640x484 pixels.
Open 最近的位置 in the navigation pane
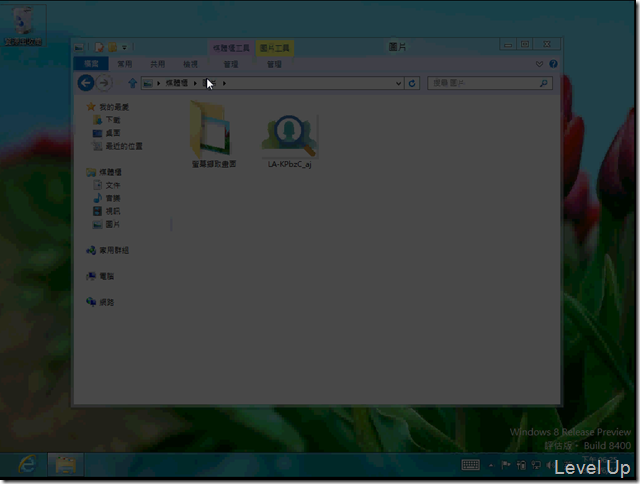tap(124, 146)
